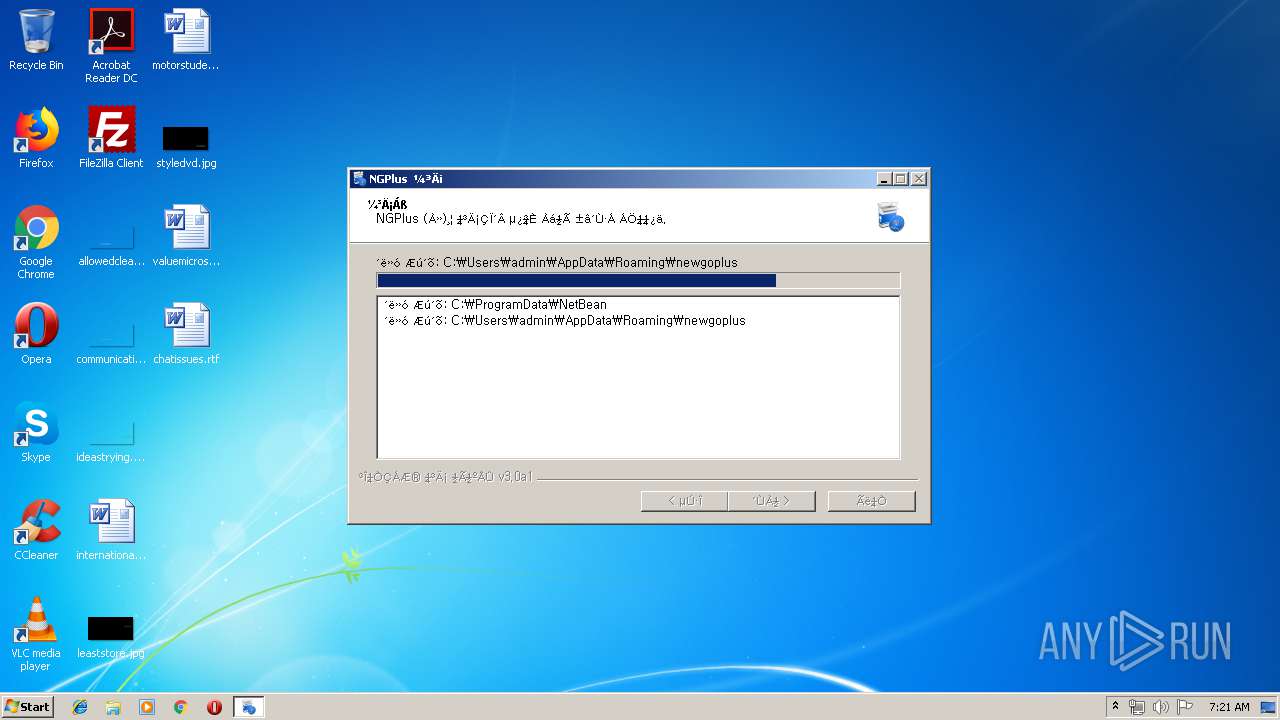Select the chatissues.rtf document icon

point(186,334)
